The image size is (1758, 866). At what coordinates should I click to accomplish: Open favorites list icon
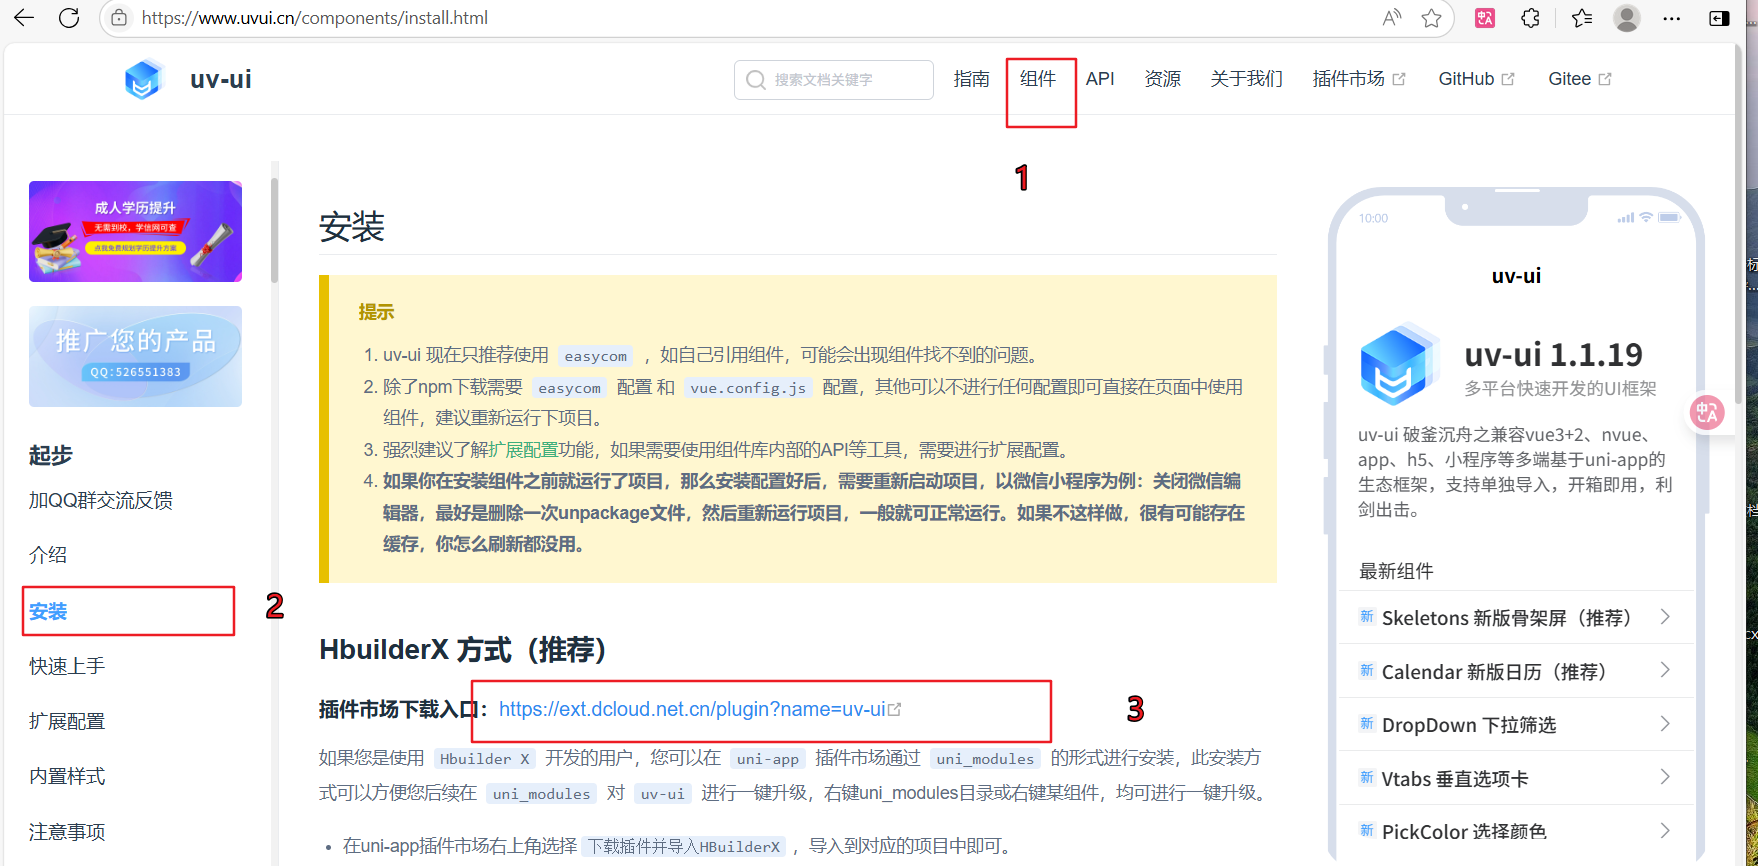click(1582, 18)
